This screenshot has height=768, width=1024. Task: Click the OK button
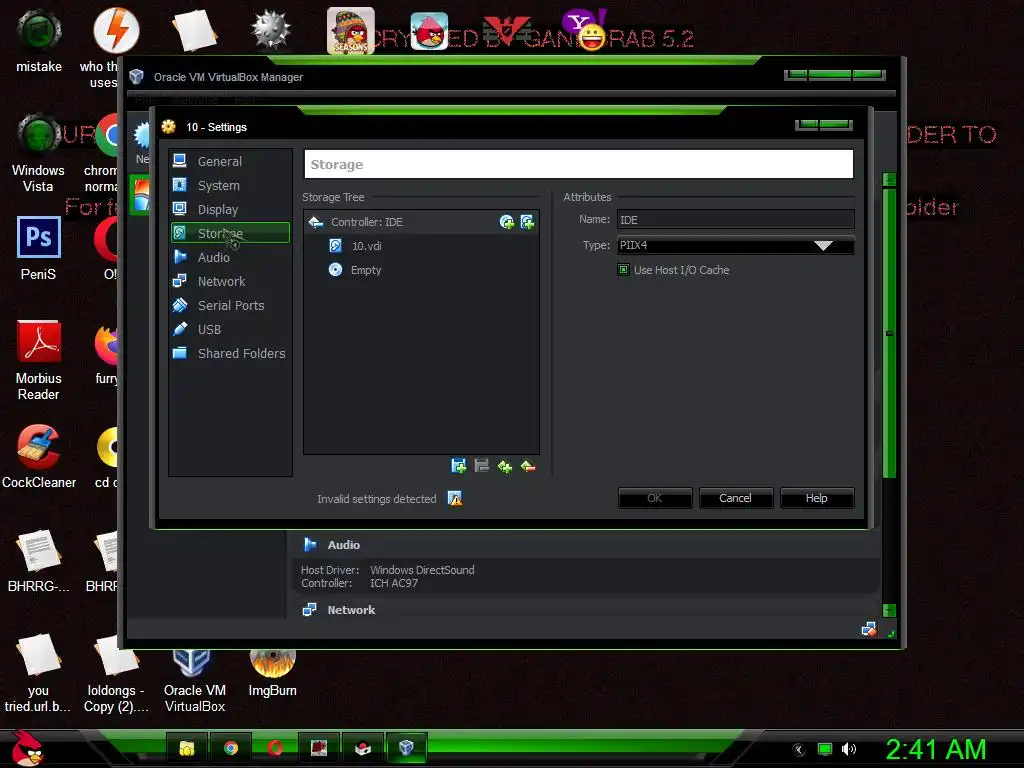(x=655, y=498)
